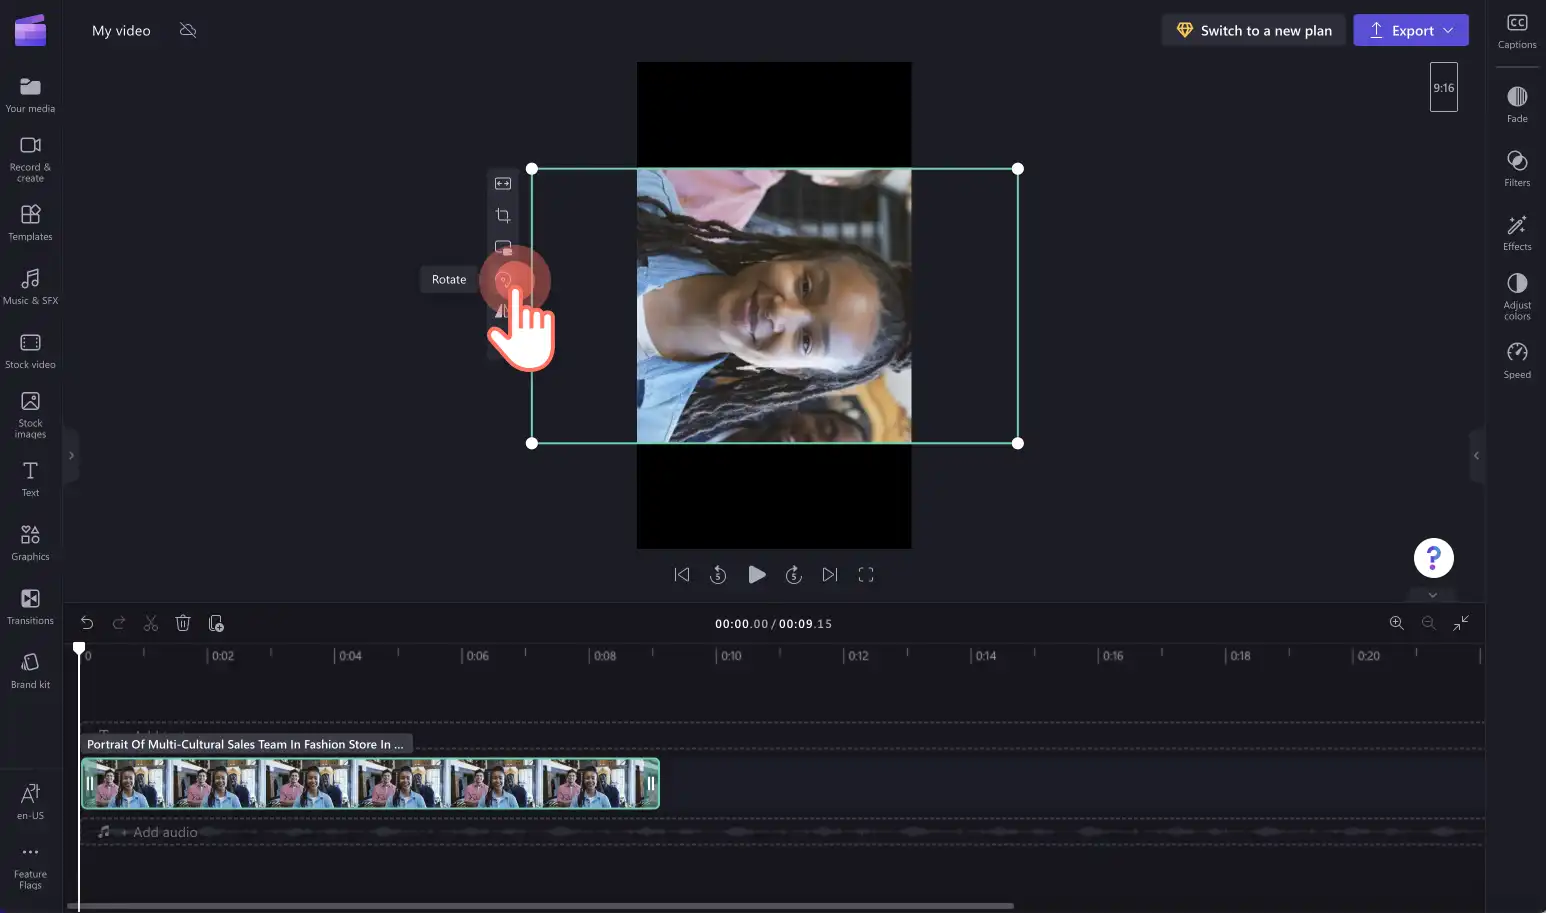Open the Speed panel

point(1517,360)
